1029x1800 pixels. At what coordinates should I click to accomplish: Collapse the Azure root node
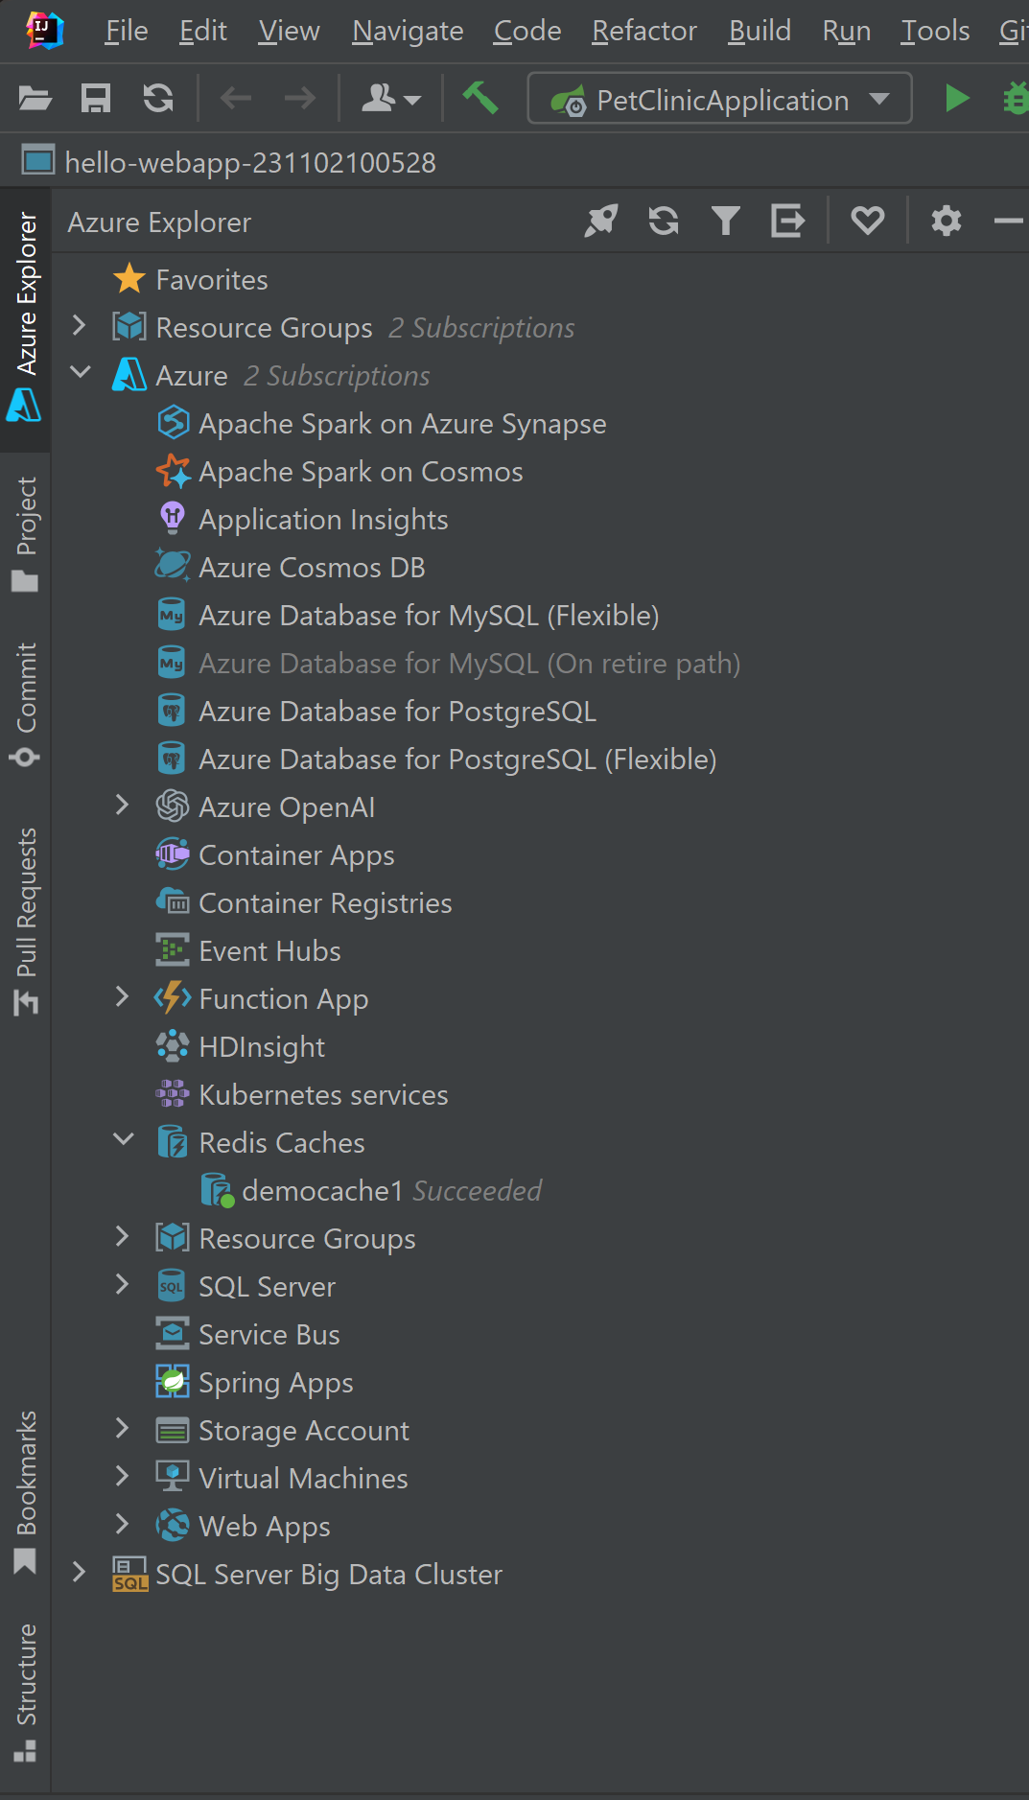[x=80, y=373]
